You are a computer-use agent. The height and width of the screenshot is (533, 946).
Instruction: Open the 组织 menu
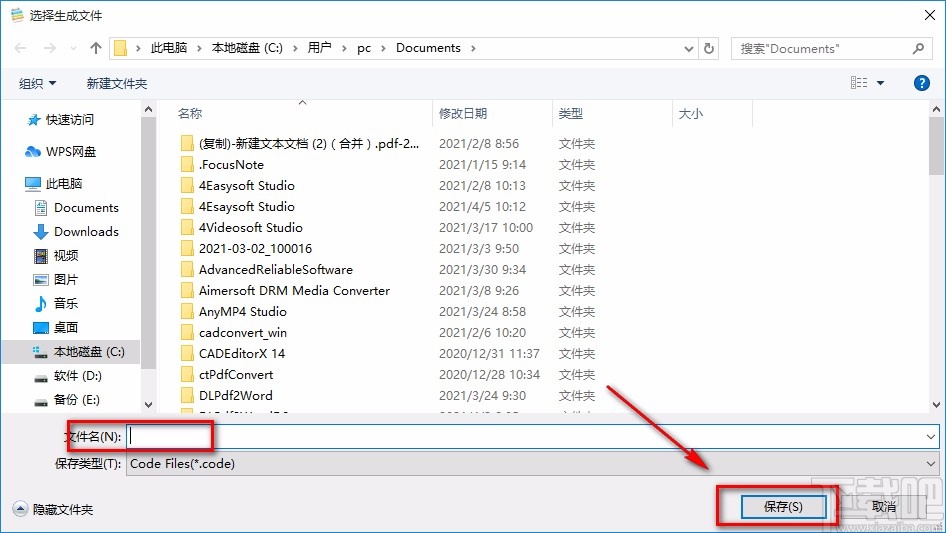coord(37,83)
